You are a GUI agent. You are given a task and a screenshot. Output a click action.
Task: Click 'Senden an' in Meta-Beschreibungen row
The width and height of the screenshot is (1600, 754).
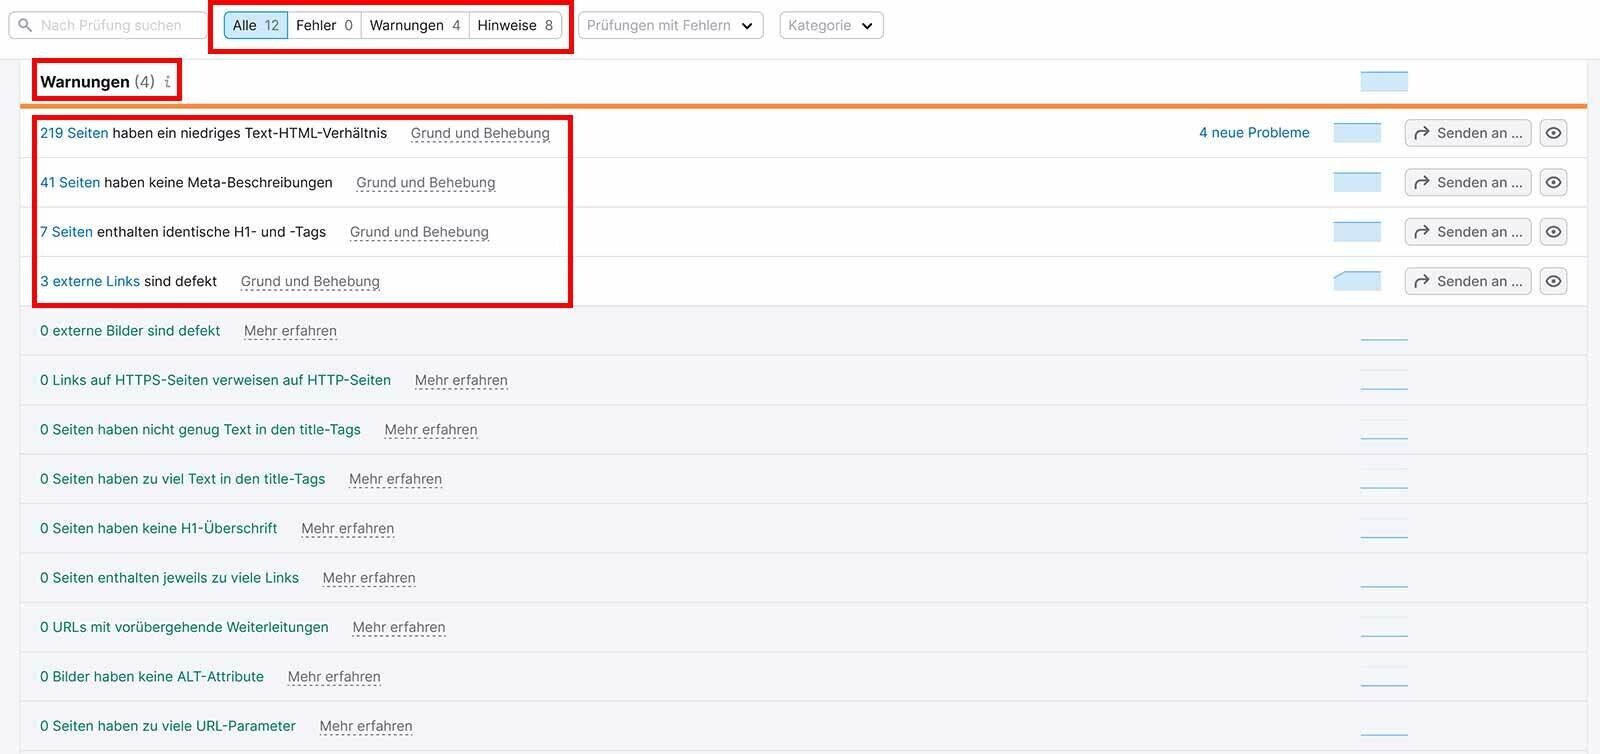tap(1467, 182)
